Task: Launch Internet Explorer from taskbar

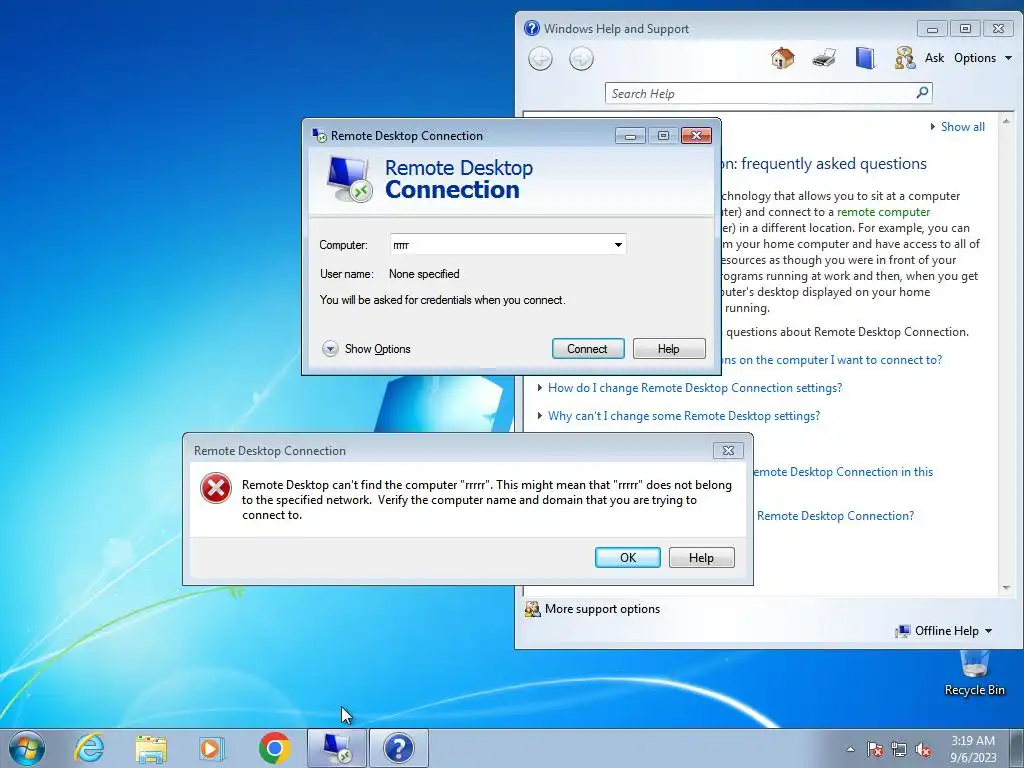Action: pyautogui.click(x=89, y=748)
